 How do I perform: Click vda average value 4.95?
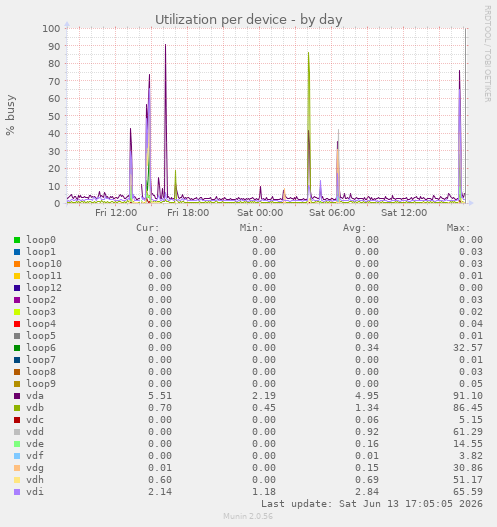coord(367,396)
